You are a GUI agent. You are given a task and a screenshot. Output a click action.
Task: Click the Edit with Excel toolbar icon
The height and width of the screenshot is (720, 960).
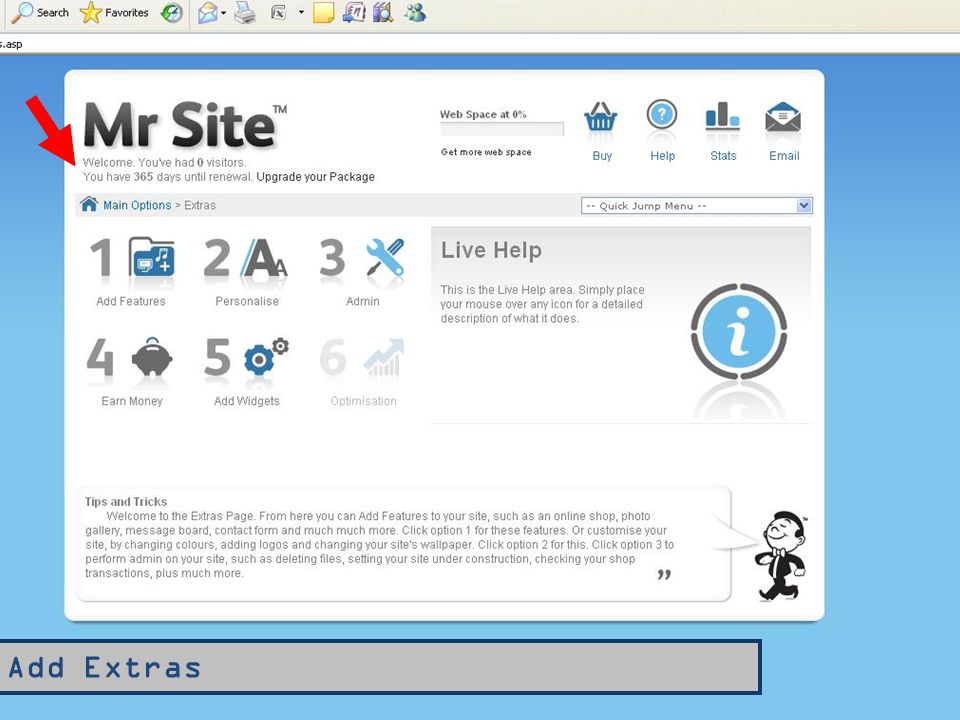(x=279, y=13)
